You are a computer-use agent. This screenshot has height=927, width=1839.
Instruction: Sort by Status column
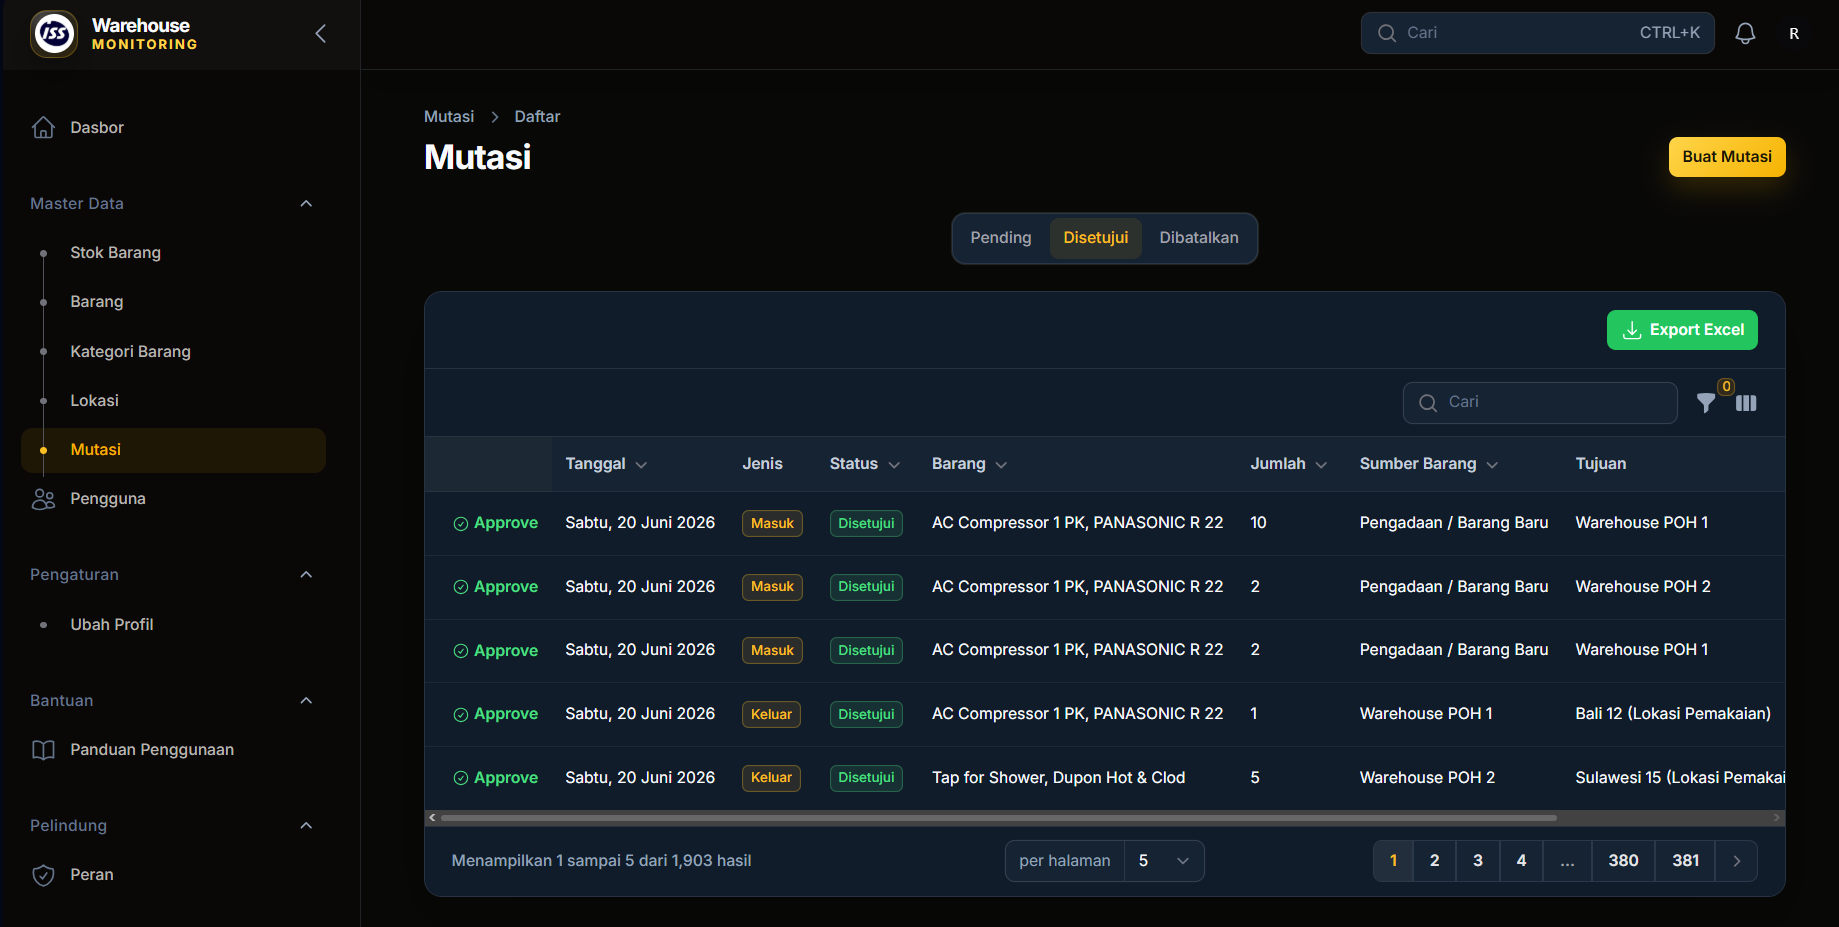point(865,464)
